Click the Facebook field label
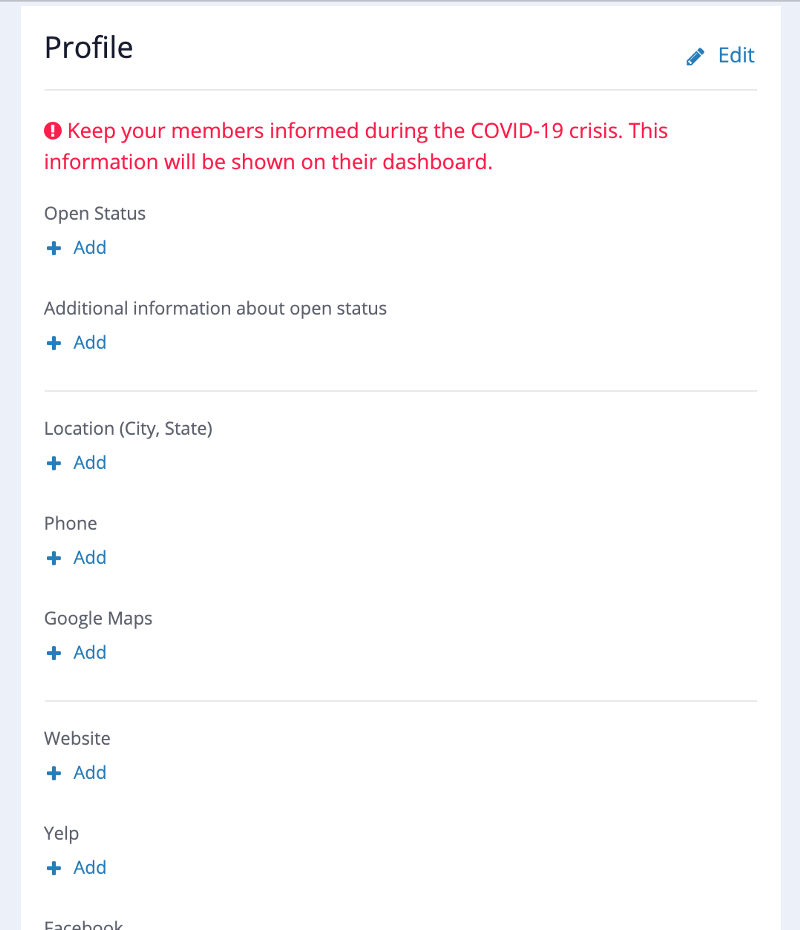Screen dimensions: 800x930 pos(84,924)
